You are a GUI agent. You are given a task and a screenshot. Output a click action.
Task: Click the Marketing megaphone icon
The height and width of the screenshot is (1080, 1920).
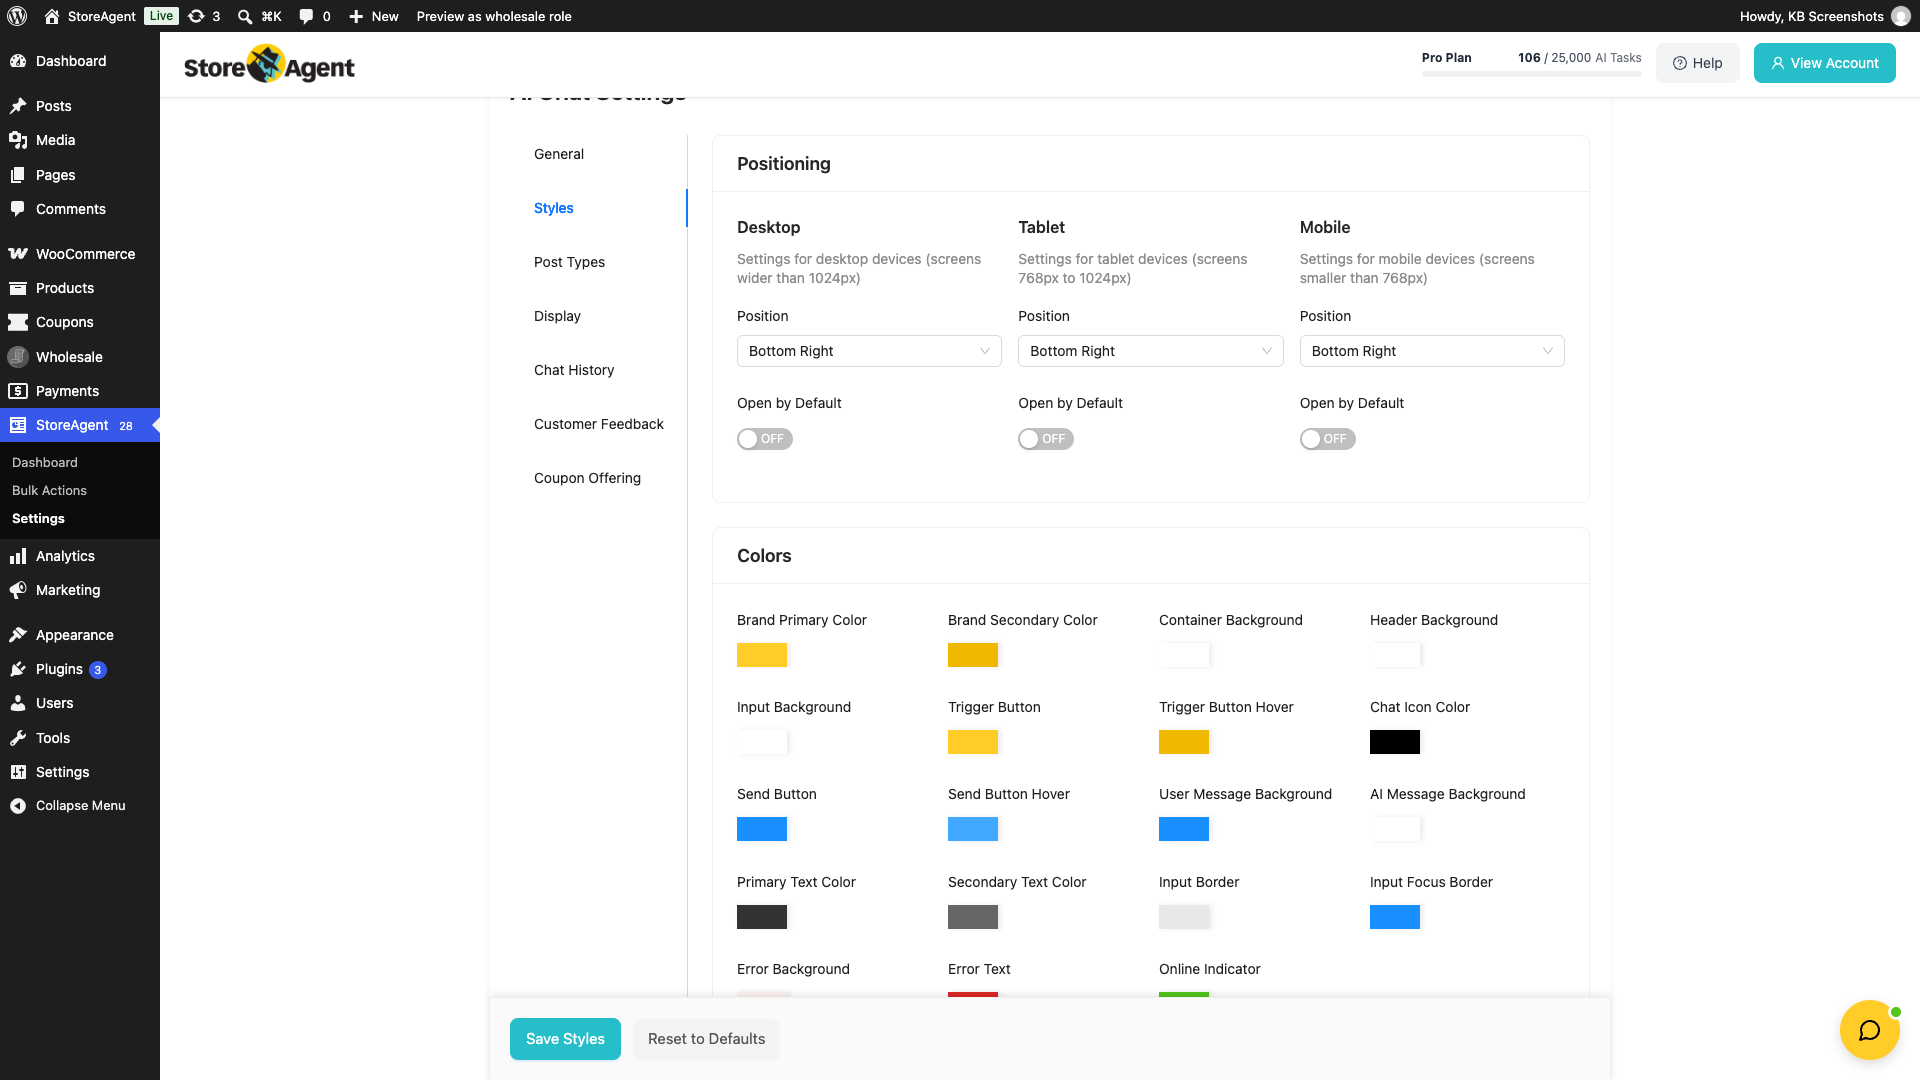click(x=18, y=590)
